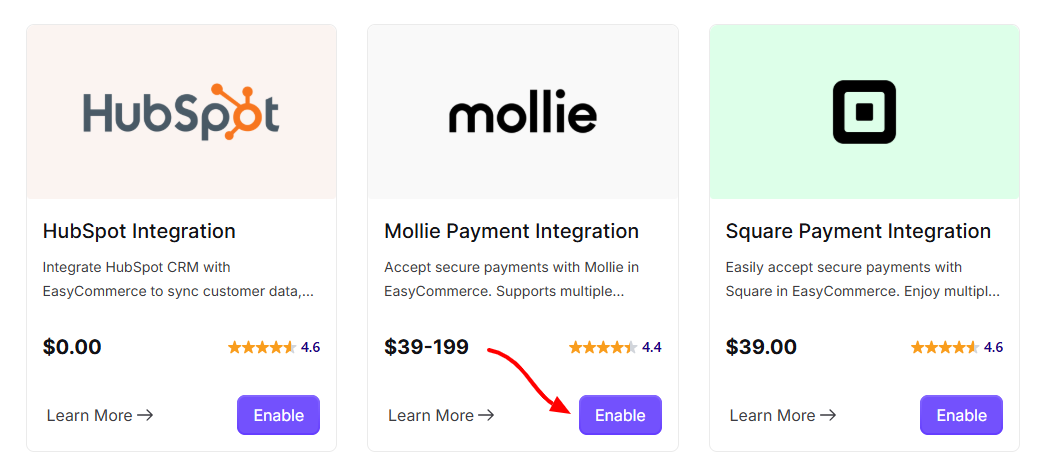Enable the HubSpot Integration
Screen dimensions: 1044x475
(278, 415)
